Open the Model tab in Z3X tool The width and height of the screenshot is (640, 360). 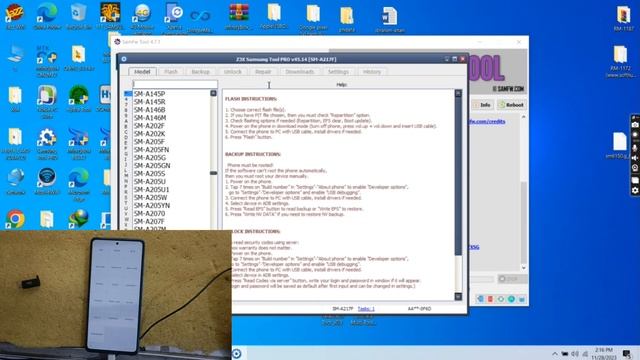142,71
